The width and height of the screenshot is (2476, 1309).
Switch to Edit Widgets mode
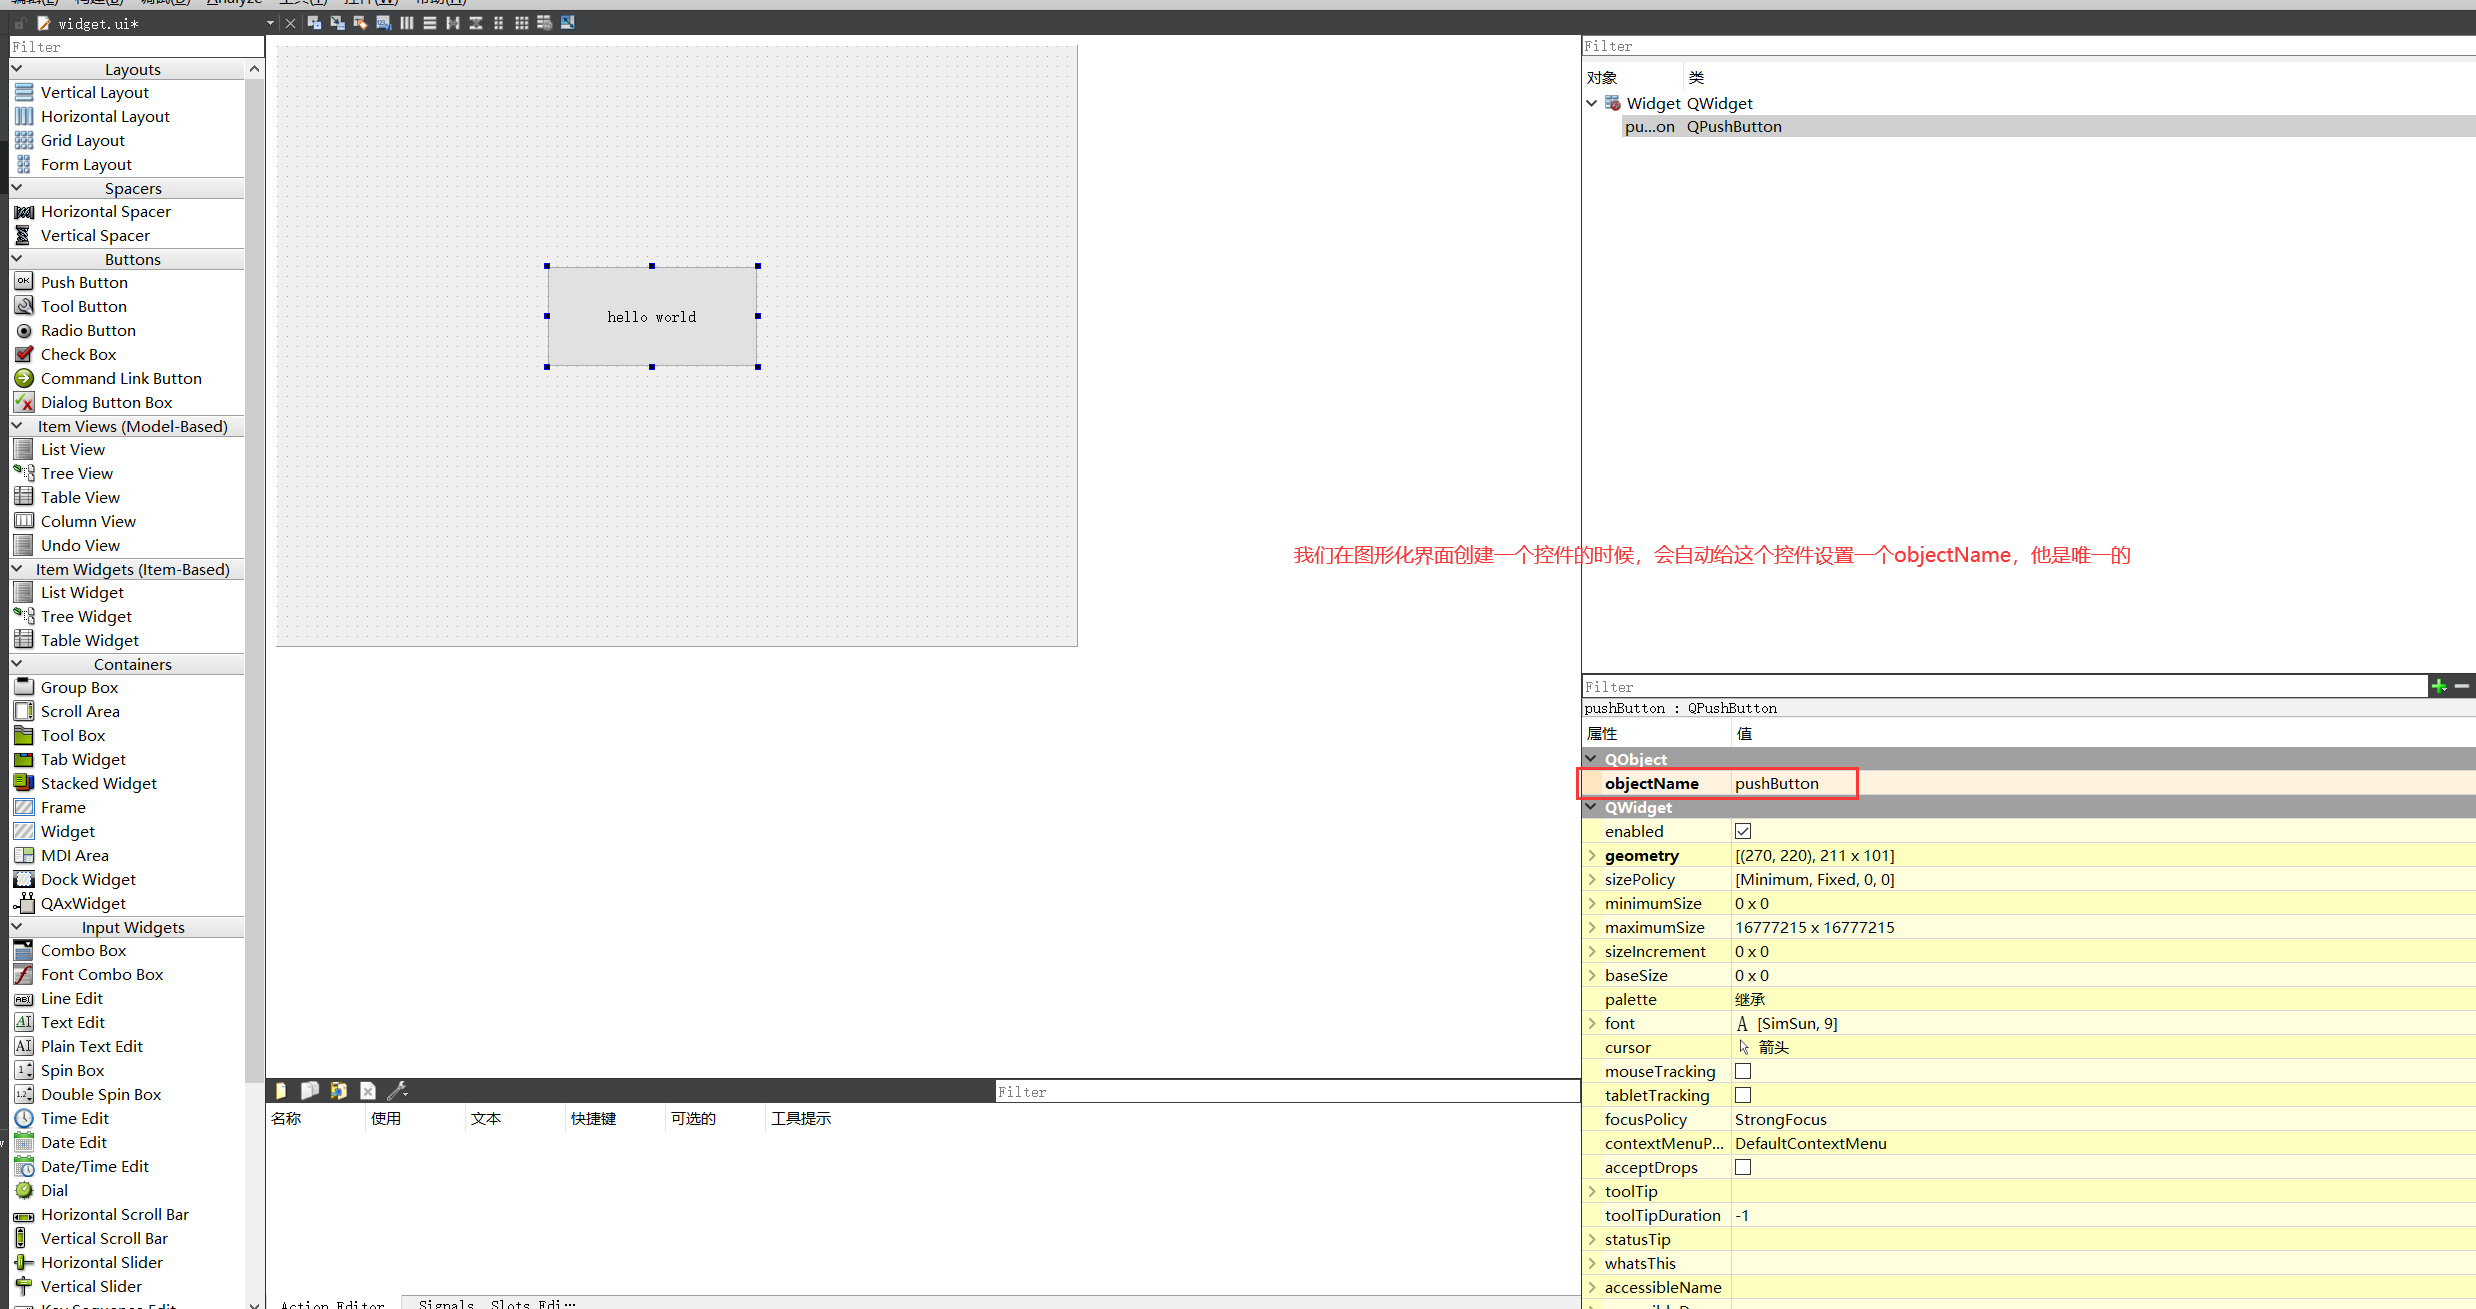point(314,23)
